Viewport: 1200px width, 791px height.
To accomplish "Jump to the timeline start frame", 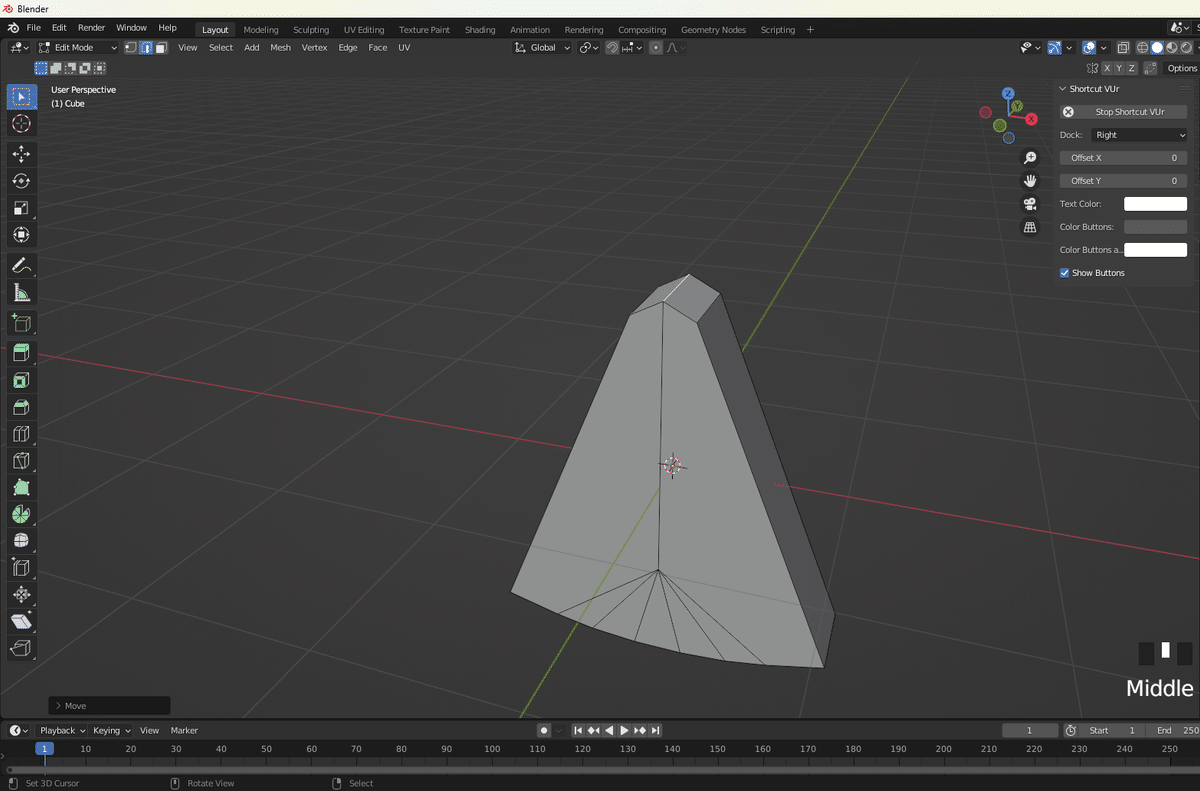I will coord(578,731).
